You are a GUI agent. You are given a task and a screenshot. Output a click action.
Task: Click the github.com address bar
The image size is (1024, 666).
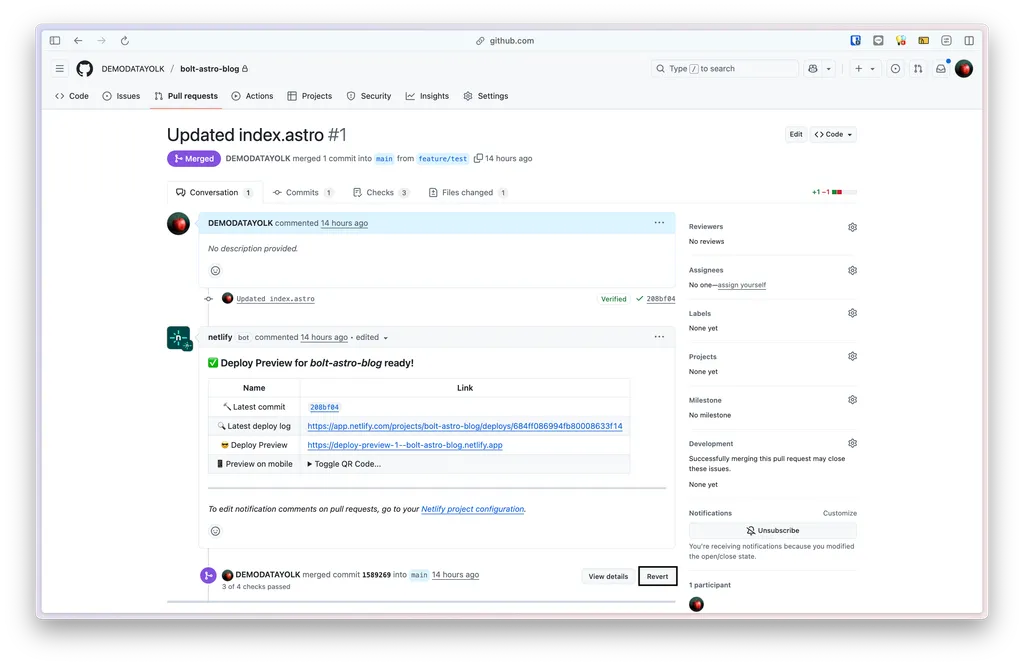coord(505,40)
